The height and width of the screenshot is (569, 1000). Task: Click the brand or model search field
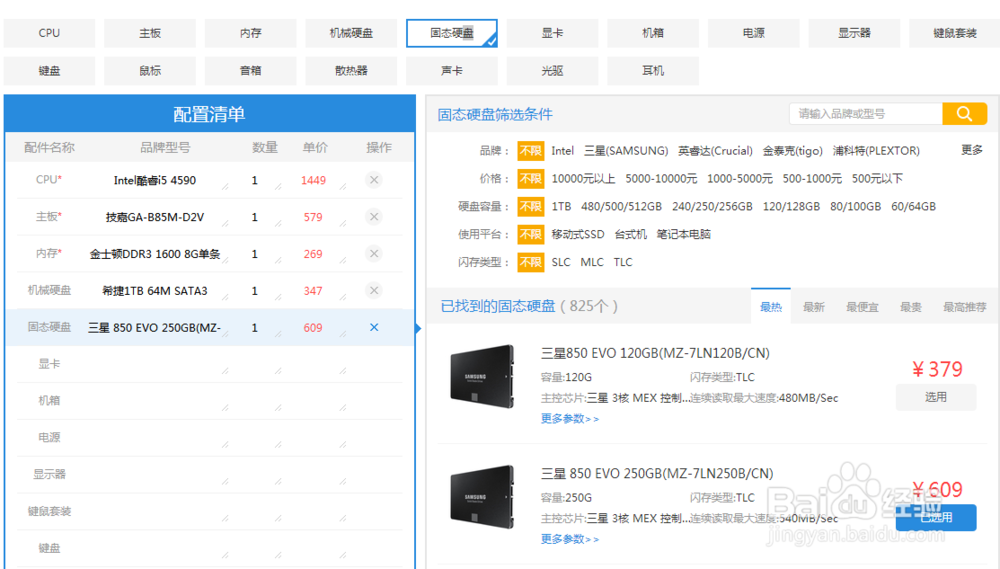(866, 114)
